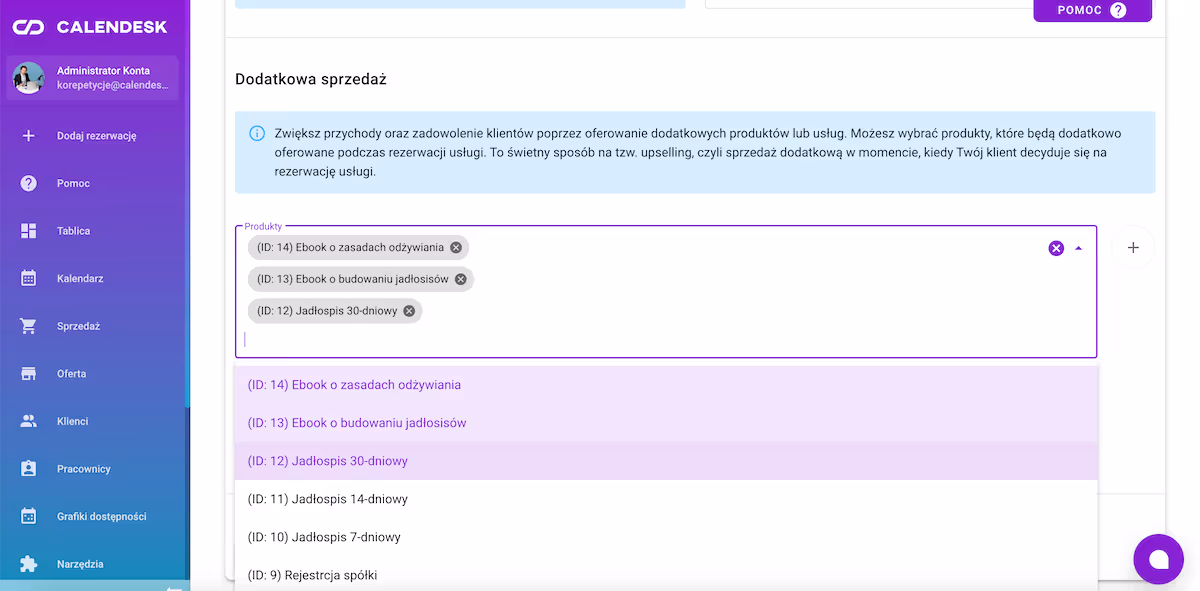Open the Kalendarz calendar icon
Viewport: 1200px width, 591px height.
tap(29, 278)
